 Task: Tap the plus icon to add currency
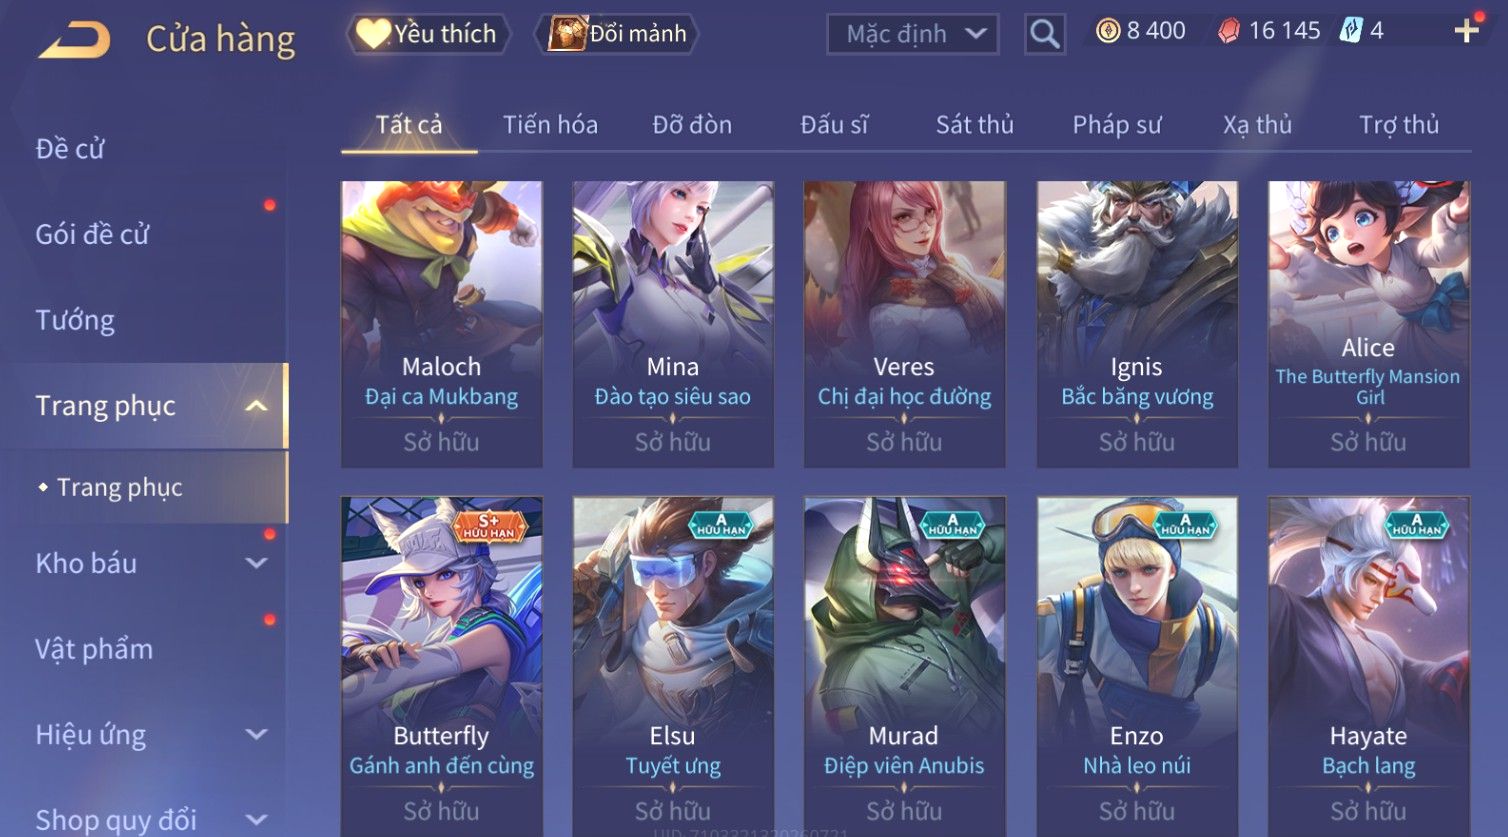coord(1466,31)
